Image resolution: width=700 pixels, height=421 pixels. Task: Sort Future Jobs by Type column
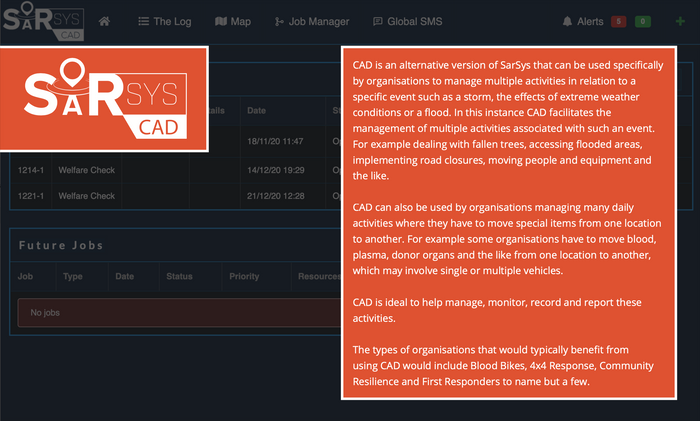tap(73, 276)
